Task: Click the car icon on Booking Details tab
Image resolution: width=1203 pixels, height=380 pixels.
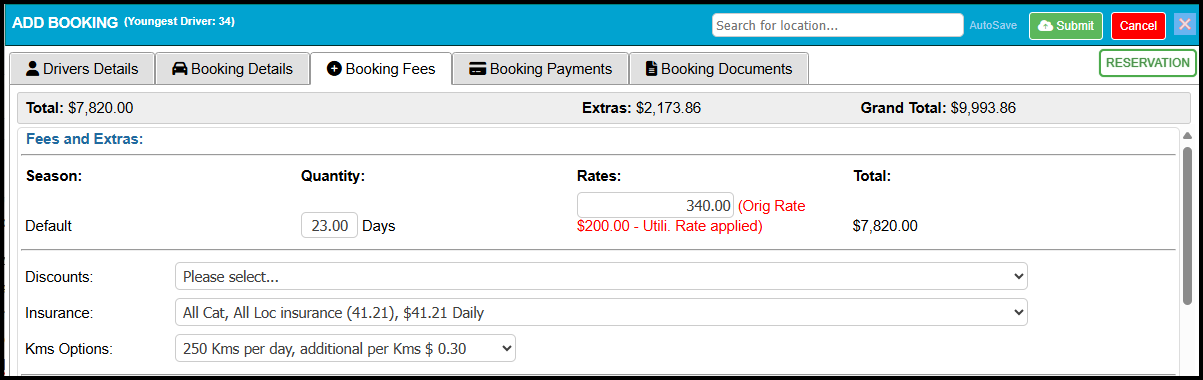Action: tap(179, 69)
